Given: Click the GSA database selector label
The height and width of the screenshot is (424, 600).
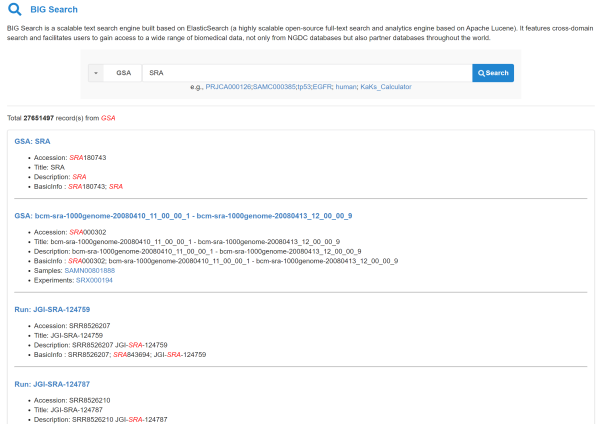Looking at the screenshot, I should pyautogui.click(x=123, y=73).
